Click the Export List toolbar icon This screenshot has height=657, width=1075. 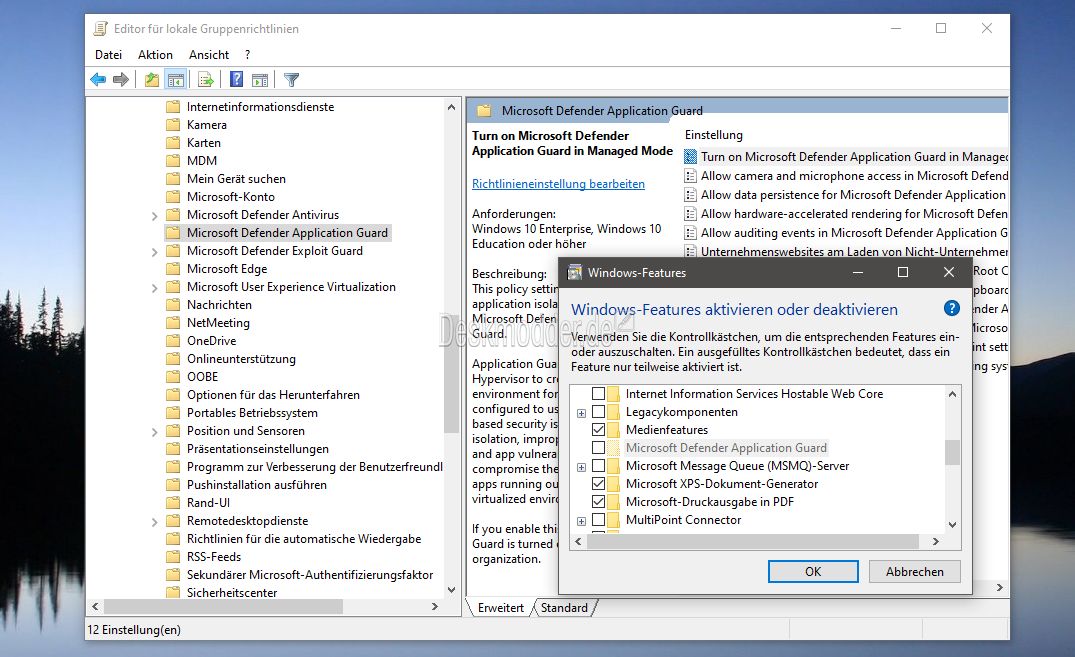pyautogui.click(x=206, y=80)
